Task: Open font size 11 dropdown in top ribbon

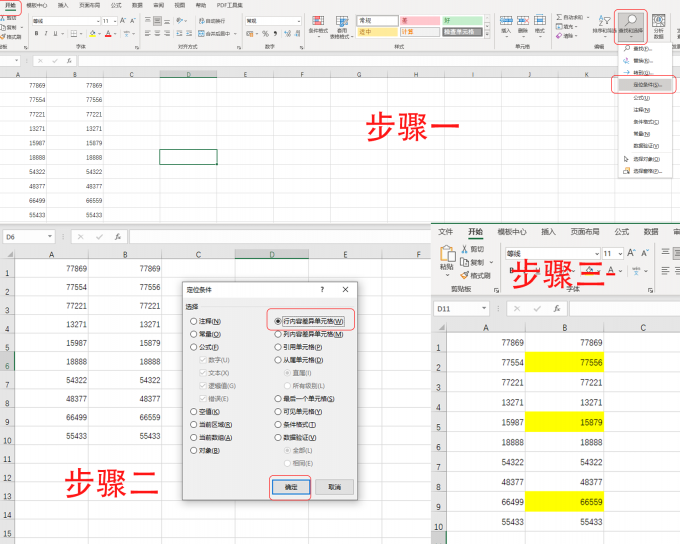Action: [x=115, y=21]
